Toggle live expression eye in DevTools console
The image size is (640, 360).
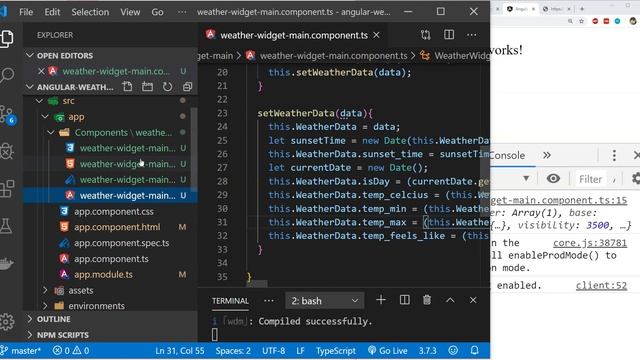coord(553,178)
